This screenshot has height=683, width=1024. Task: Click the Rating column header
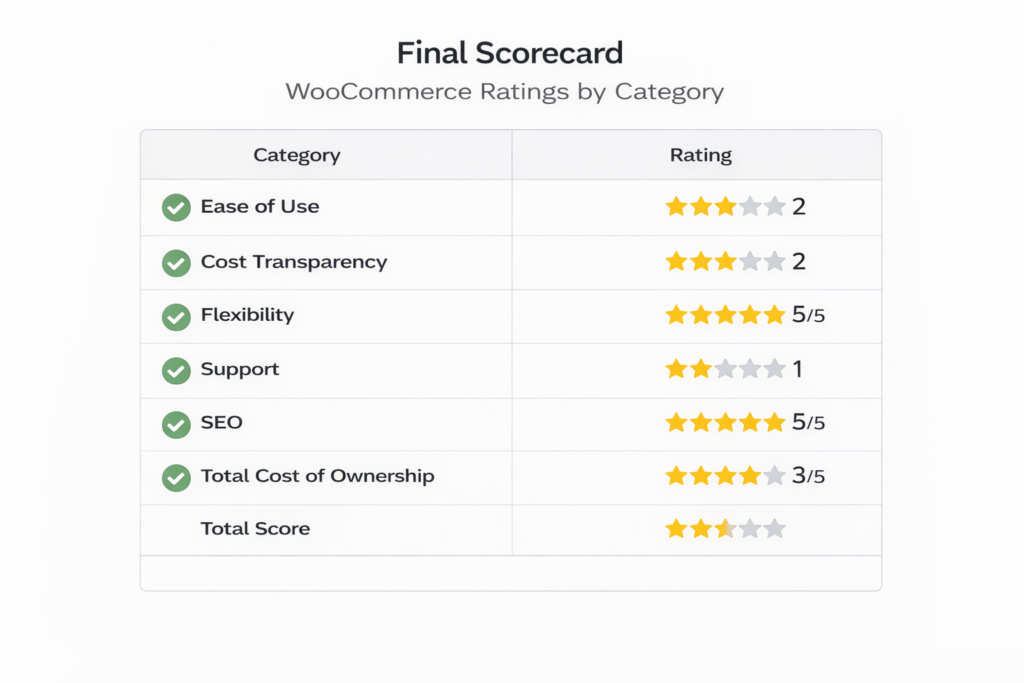tap(700, 155)
